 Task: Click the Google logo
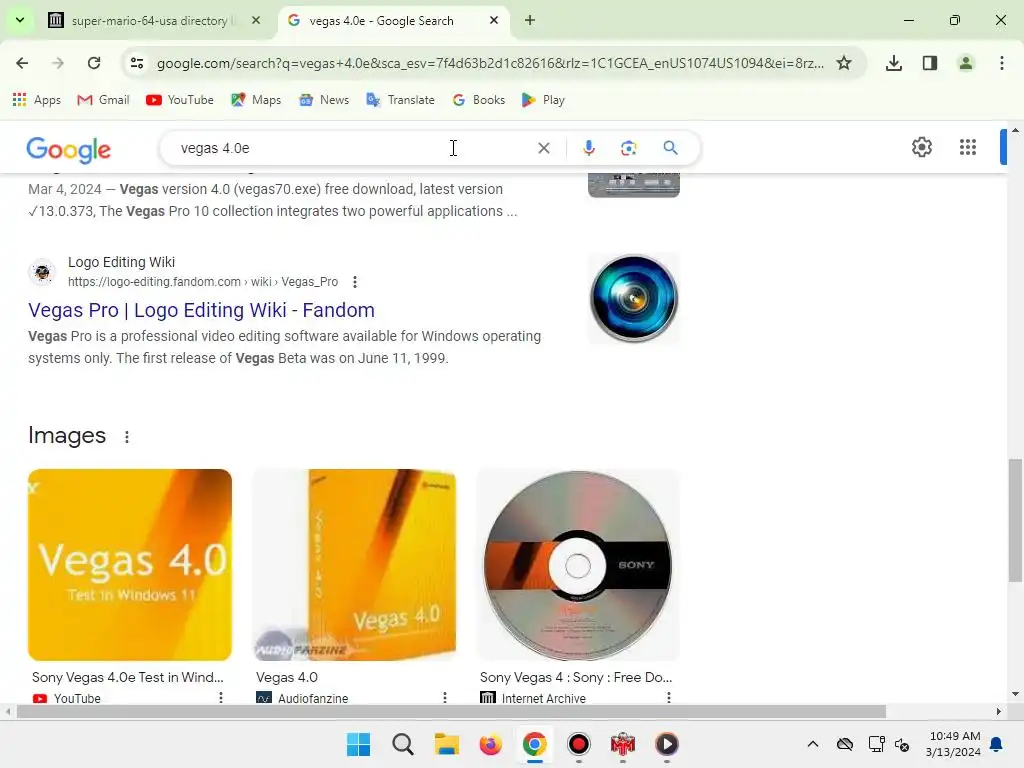click(69, 150)
